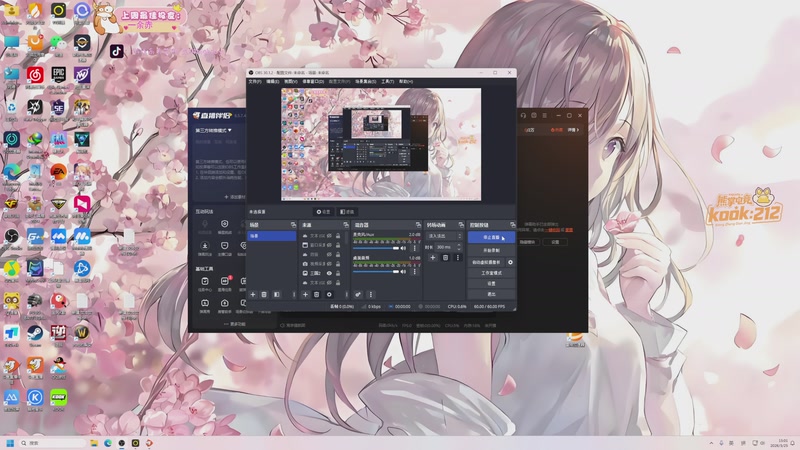Open the 编辑(E) menu in OBS
Screen dimensions: 800x450
[272, 82]
